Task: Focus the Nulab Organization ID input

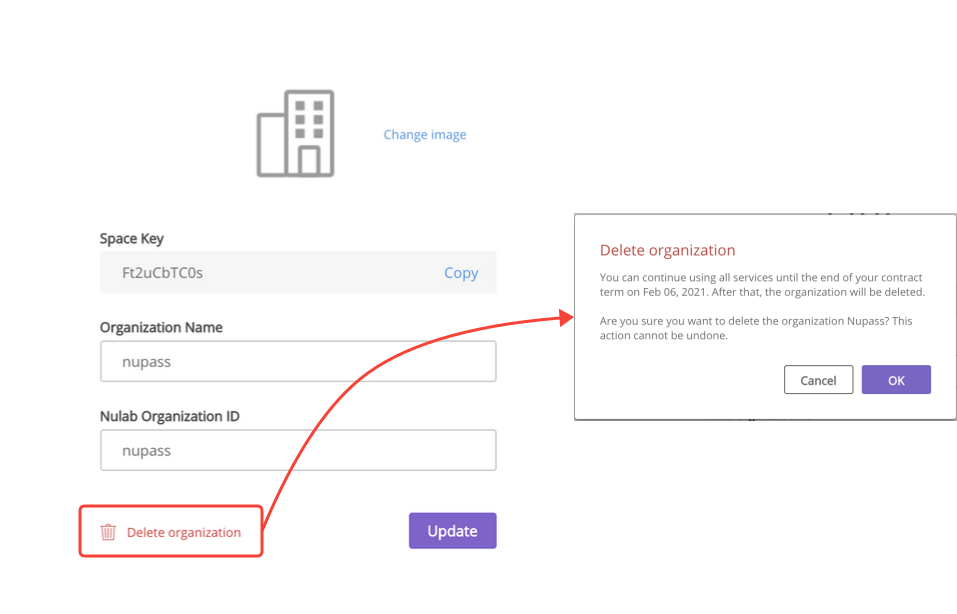Action: click(298, 450)
